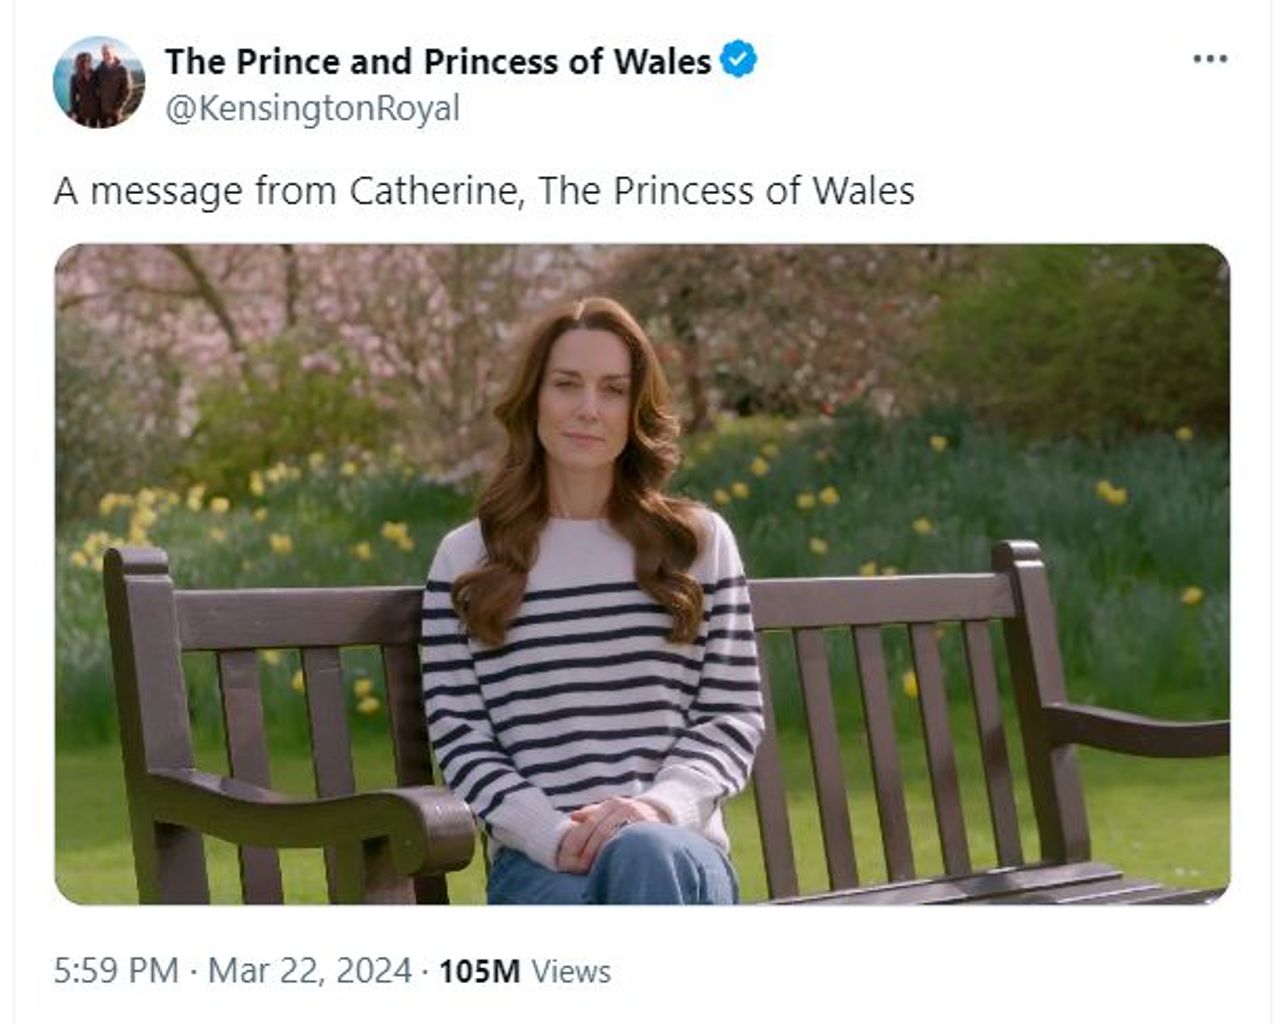Play the embedded video message

point(642,574)
